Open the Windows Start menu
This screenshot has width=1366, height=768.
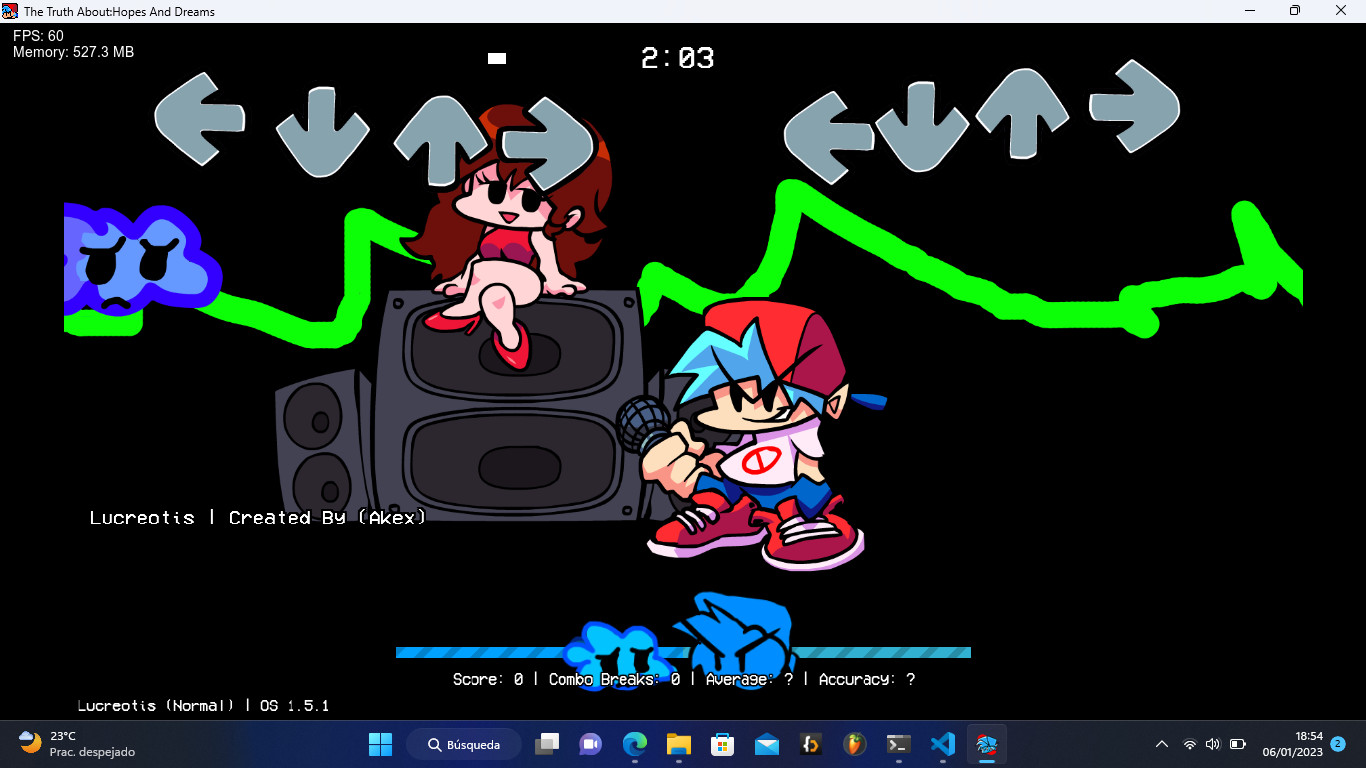380,744
